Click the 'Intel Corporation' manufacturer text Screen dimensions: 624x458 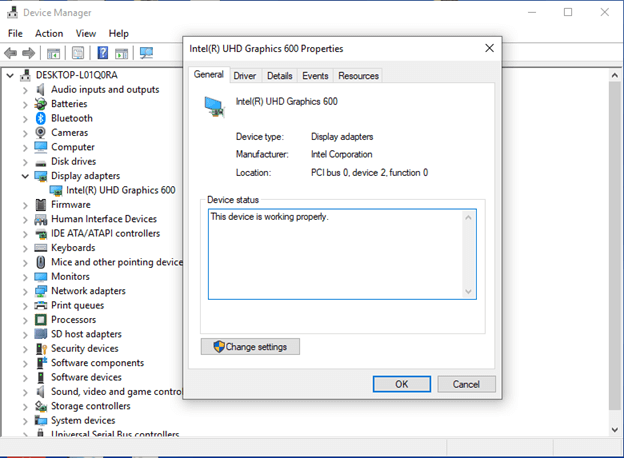(341, 154)
